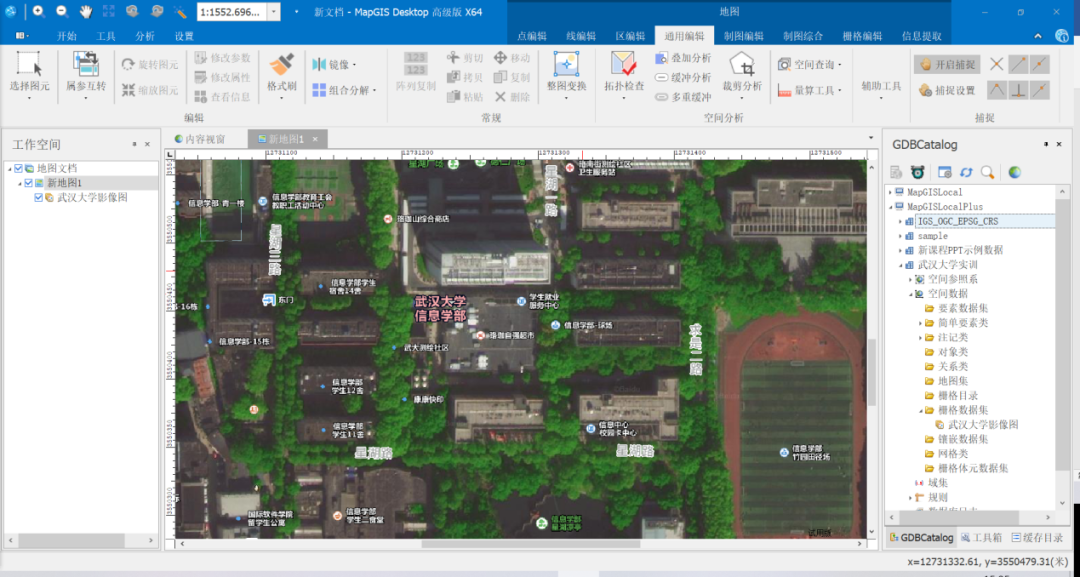Expand the sample database node
The image size is (1080, 577).
tap(900, 235)
